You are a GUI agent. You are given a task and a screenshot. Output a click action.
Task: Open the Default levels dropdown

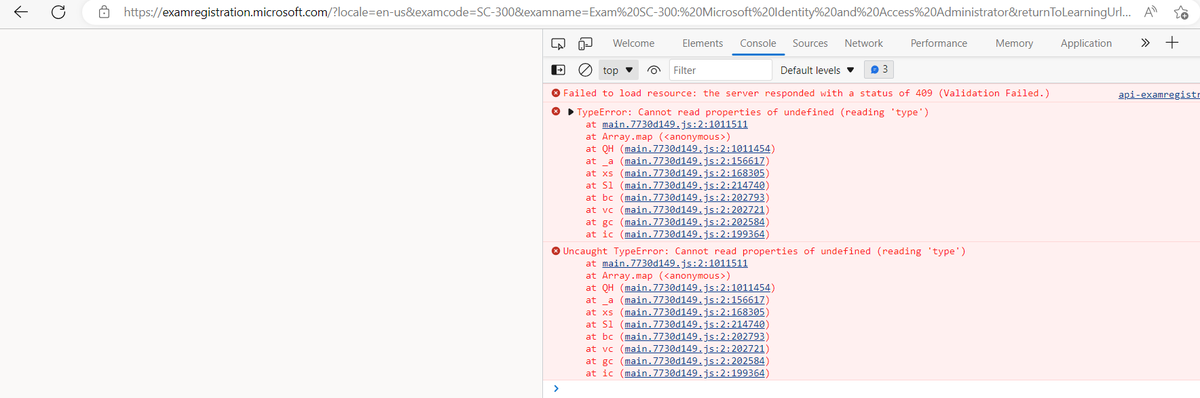[817, 70]
